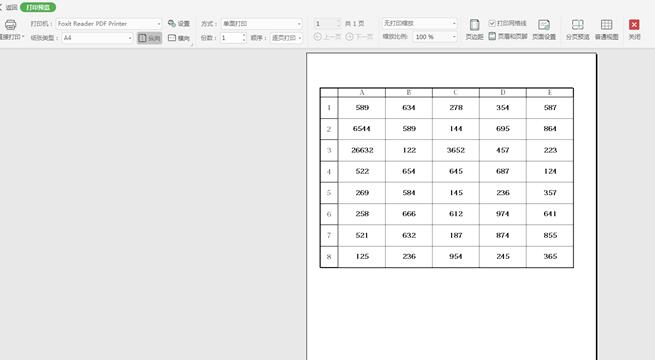Switch to normal view grid icon

tap(607, 29)
